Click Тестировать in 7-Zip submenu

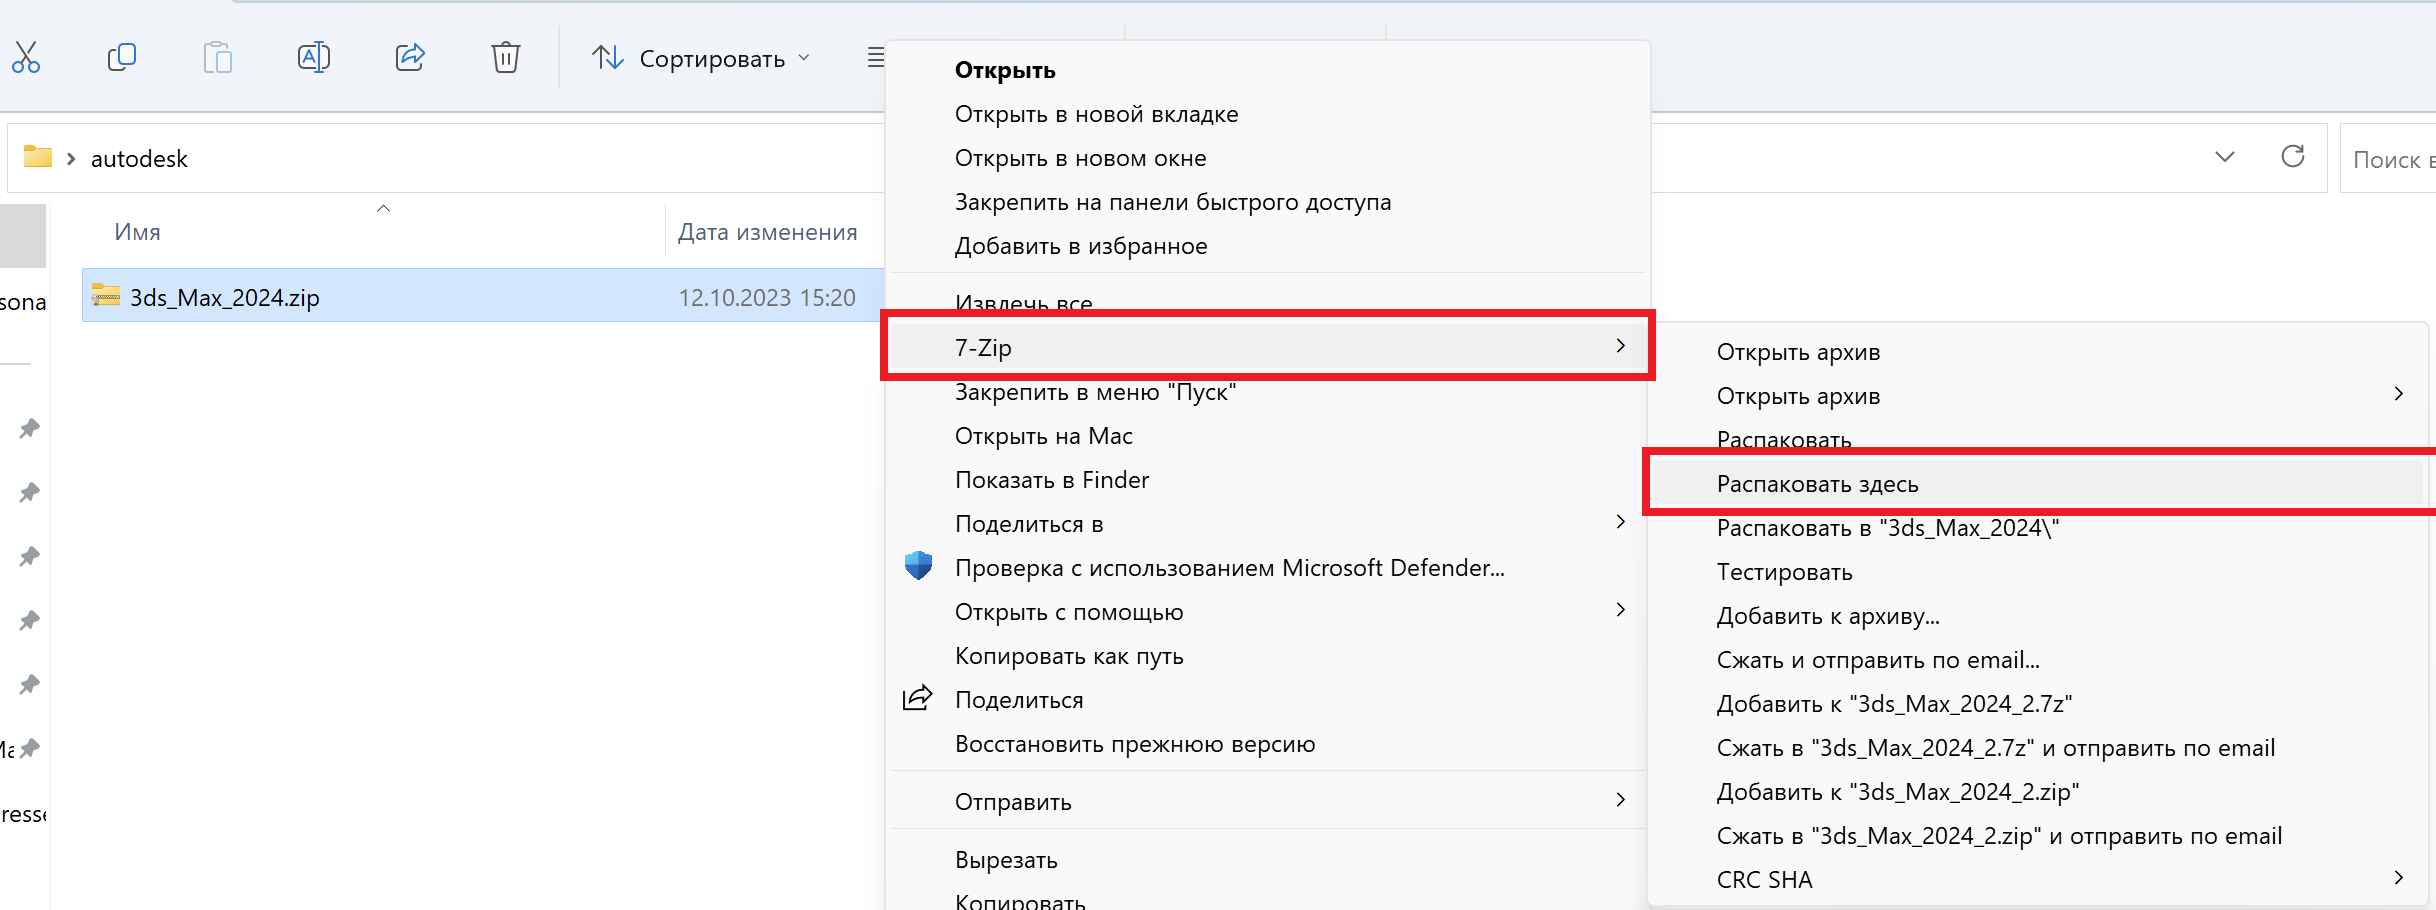click(x=1784, y=572)
